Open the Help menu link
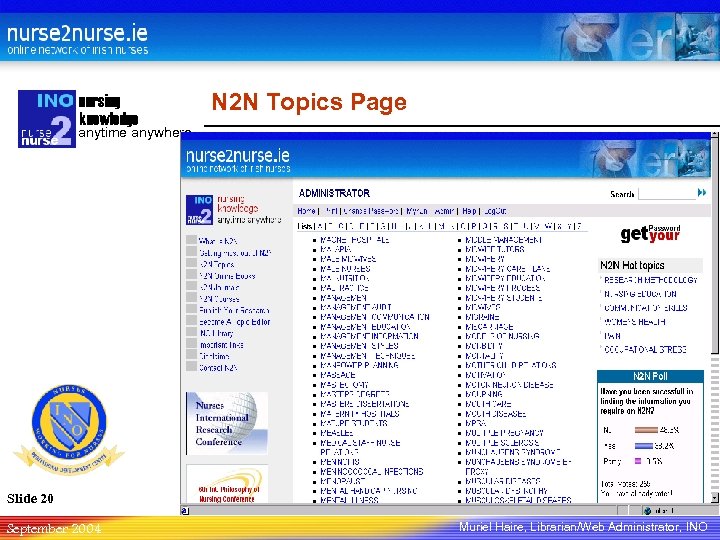 (469, 211)
